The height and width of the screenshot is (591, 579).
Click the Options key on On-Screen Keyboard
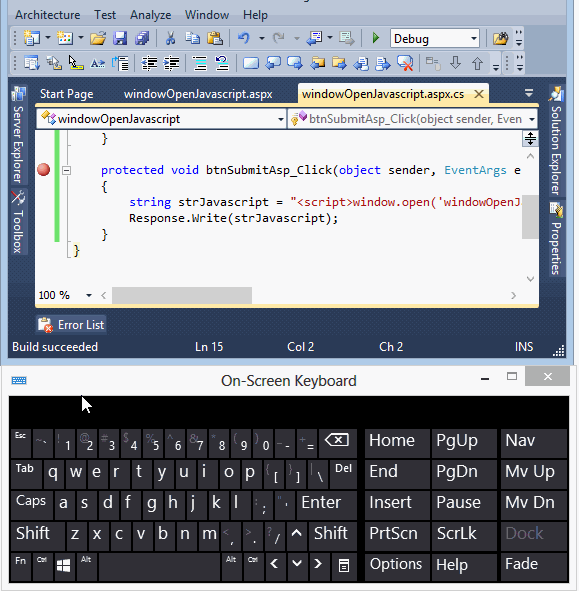(397, 567)
